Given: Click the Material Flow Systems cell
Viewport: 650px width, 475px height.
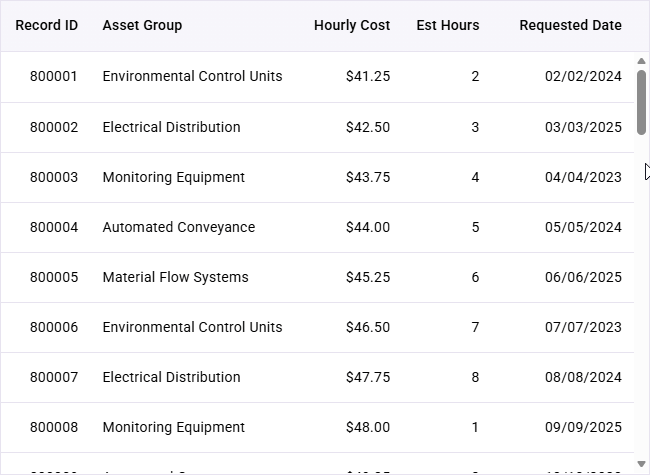Looking at the screenshot, I should [x=175, y=277].
